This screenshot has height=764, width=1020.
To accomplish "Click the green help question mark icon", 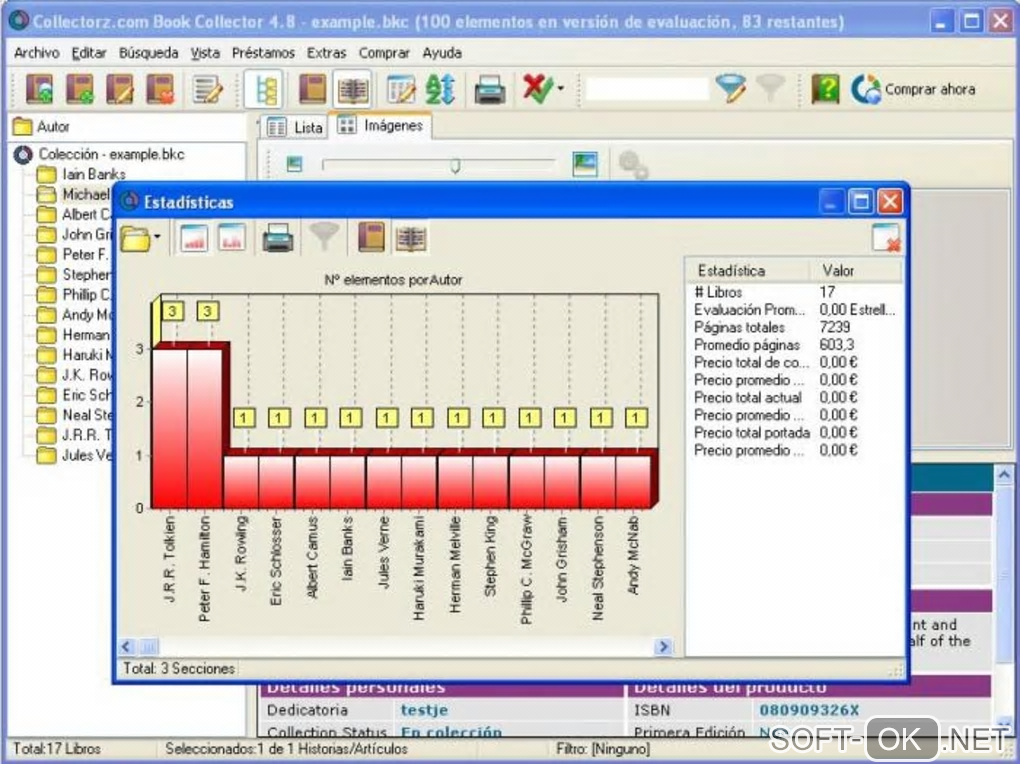I will 825,89.
